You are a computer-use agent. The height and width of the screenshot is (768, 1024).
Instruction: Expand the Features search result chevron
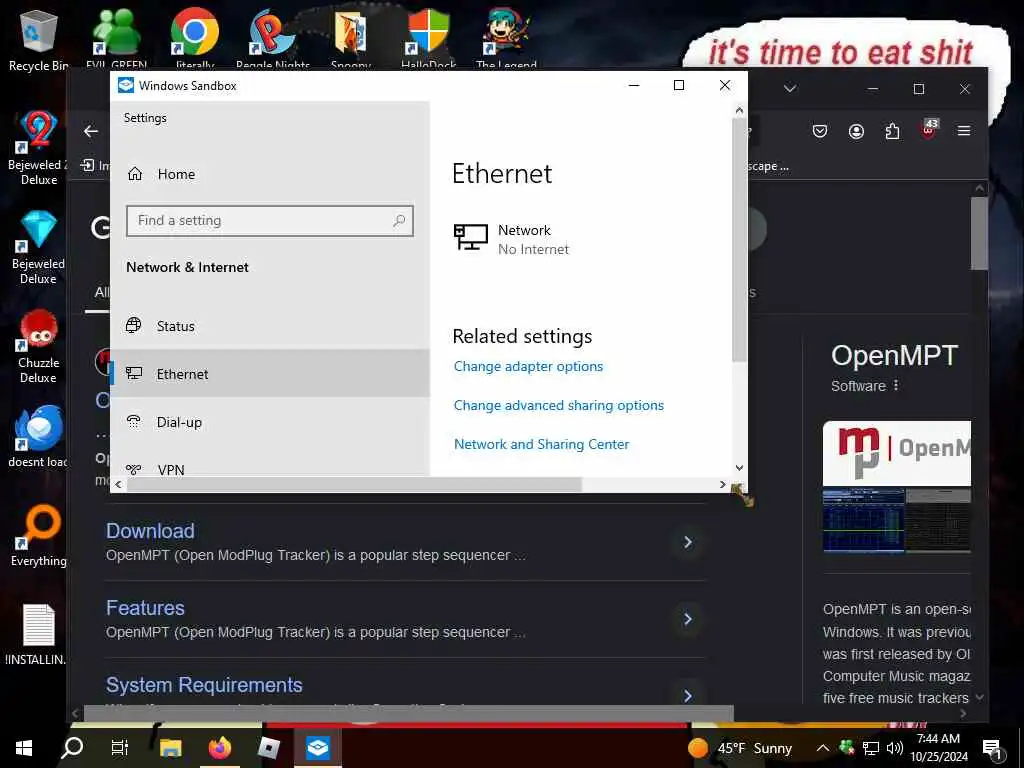[688, 619]
